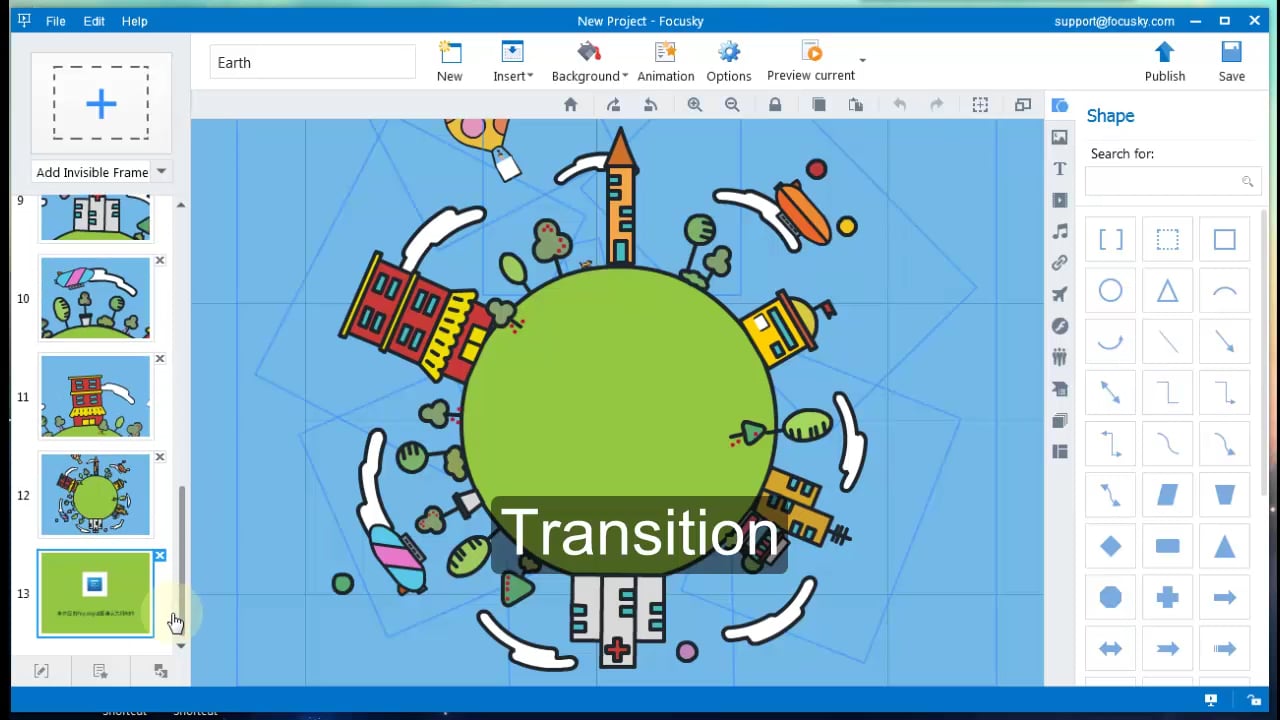Click the frame list scroll down arrow

click(x=181, y=646)
